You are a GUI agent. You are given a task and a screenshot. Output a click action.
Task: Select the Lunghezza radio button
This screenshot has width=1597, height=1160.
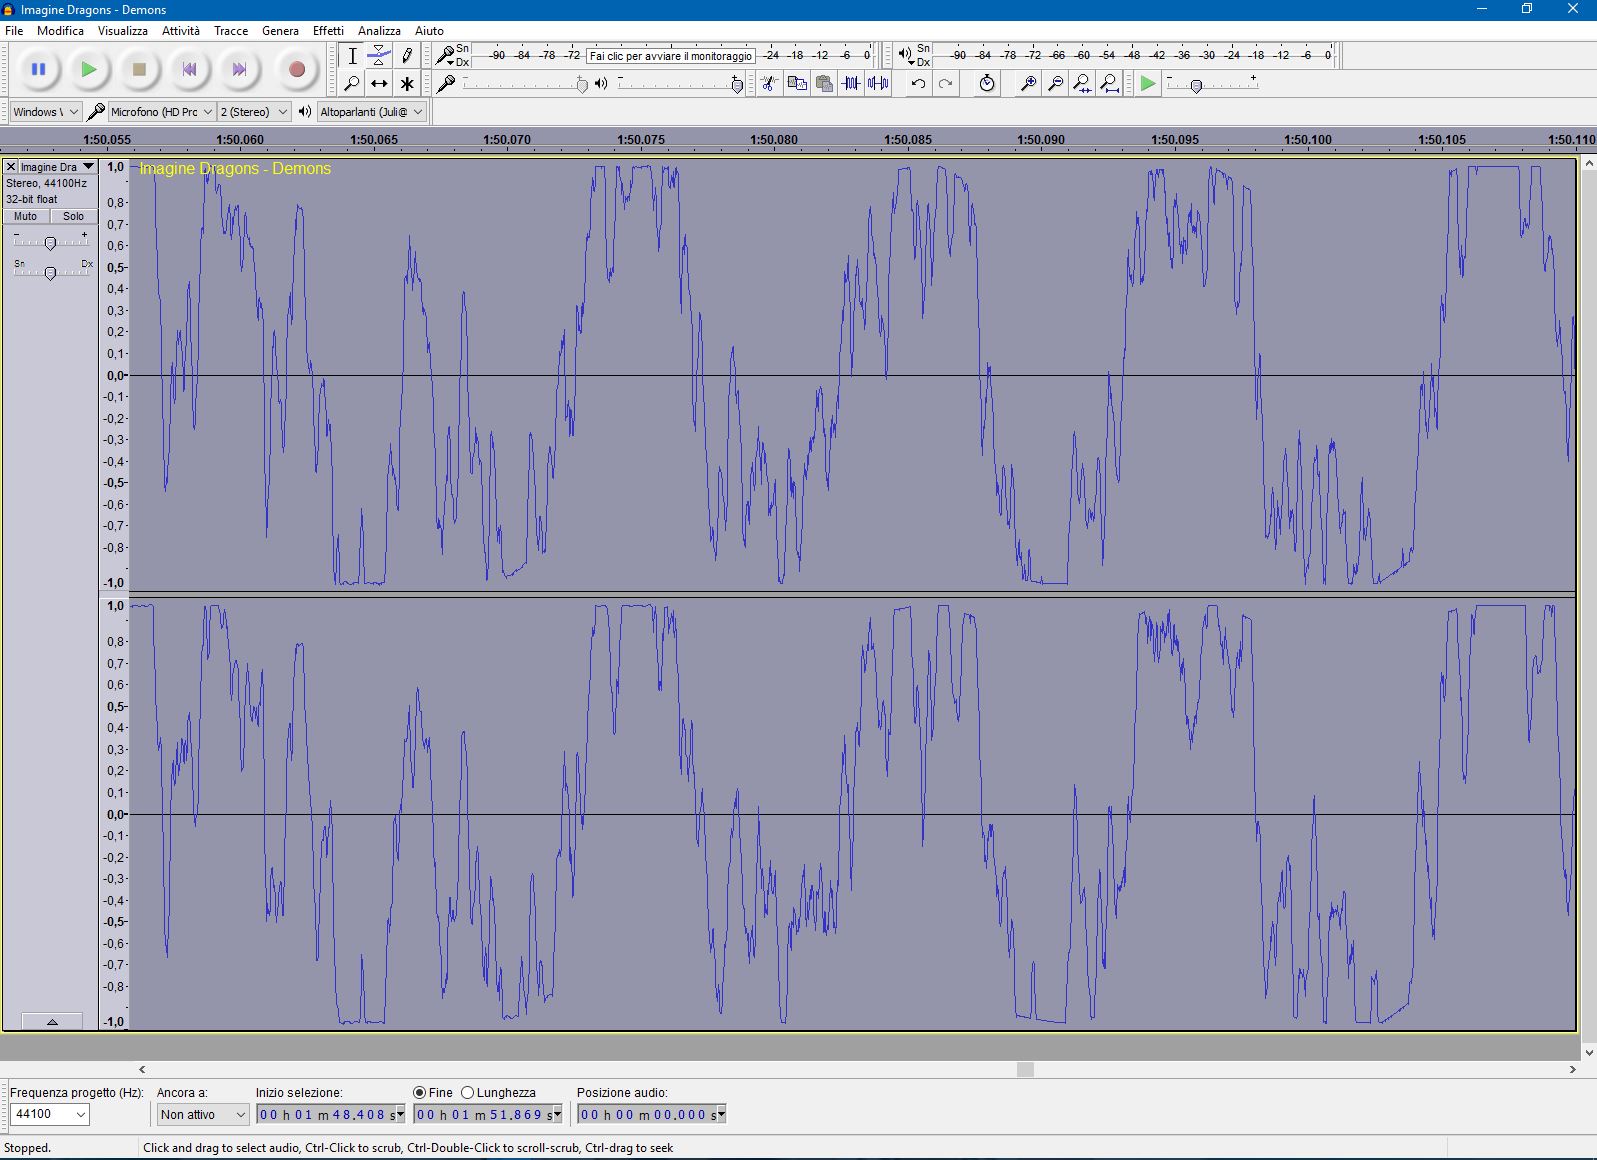point(467,1093)
